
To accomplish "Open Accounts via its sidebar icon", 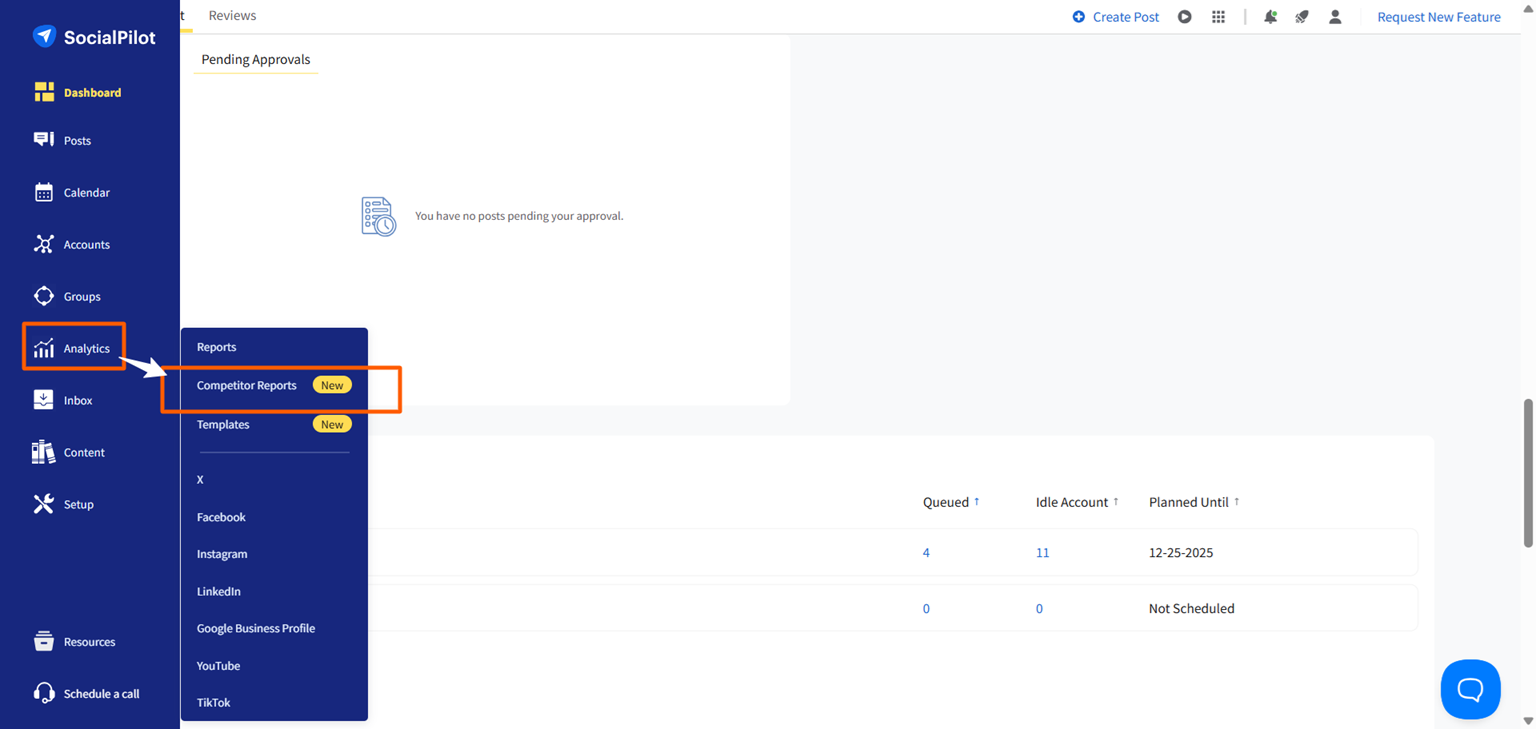I will coord(44,244).
